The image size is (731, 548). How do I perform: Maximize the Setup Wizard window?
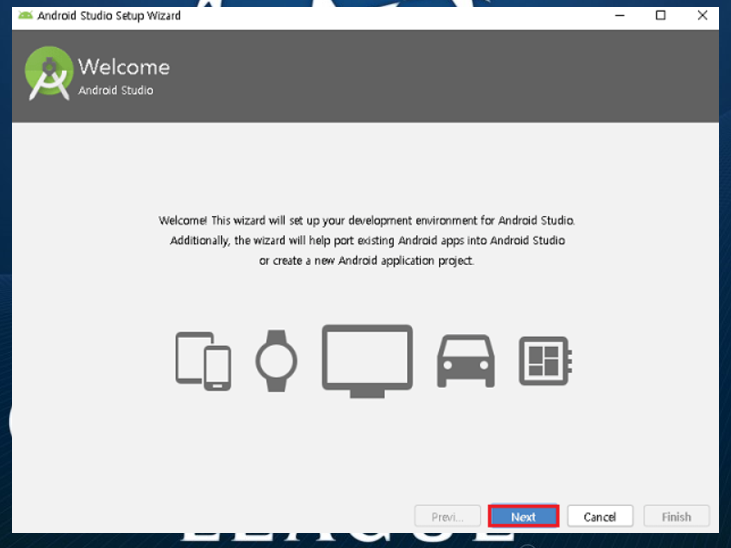click(x=661, y=15)
